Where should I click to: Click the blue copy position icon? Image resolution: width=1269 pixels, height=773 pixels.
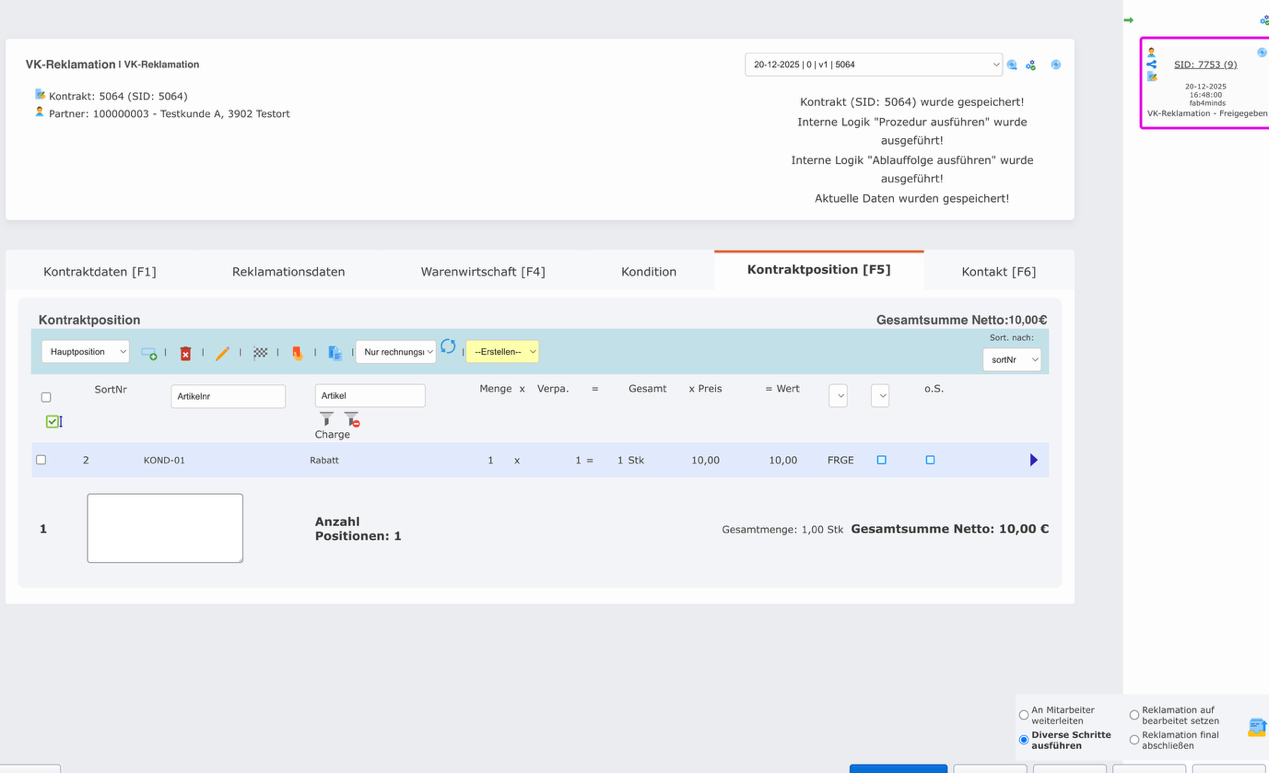tap(335, 353)
